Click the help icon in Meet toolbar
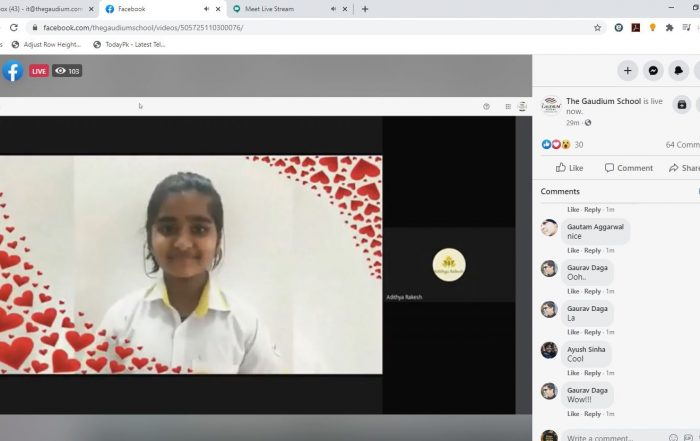The image size is (700, 441). click(x=486, y=106)
